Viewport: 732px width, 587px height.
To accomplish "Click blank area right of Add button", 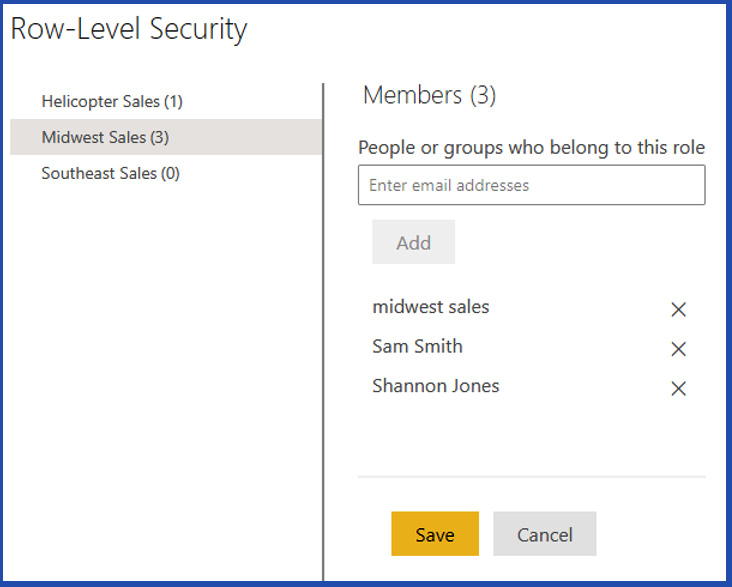I will click(580, 242).
